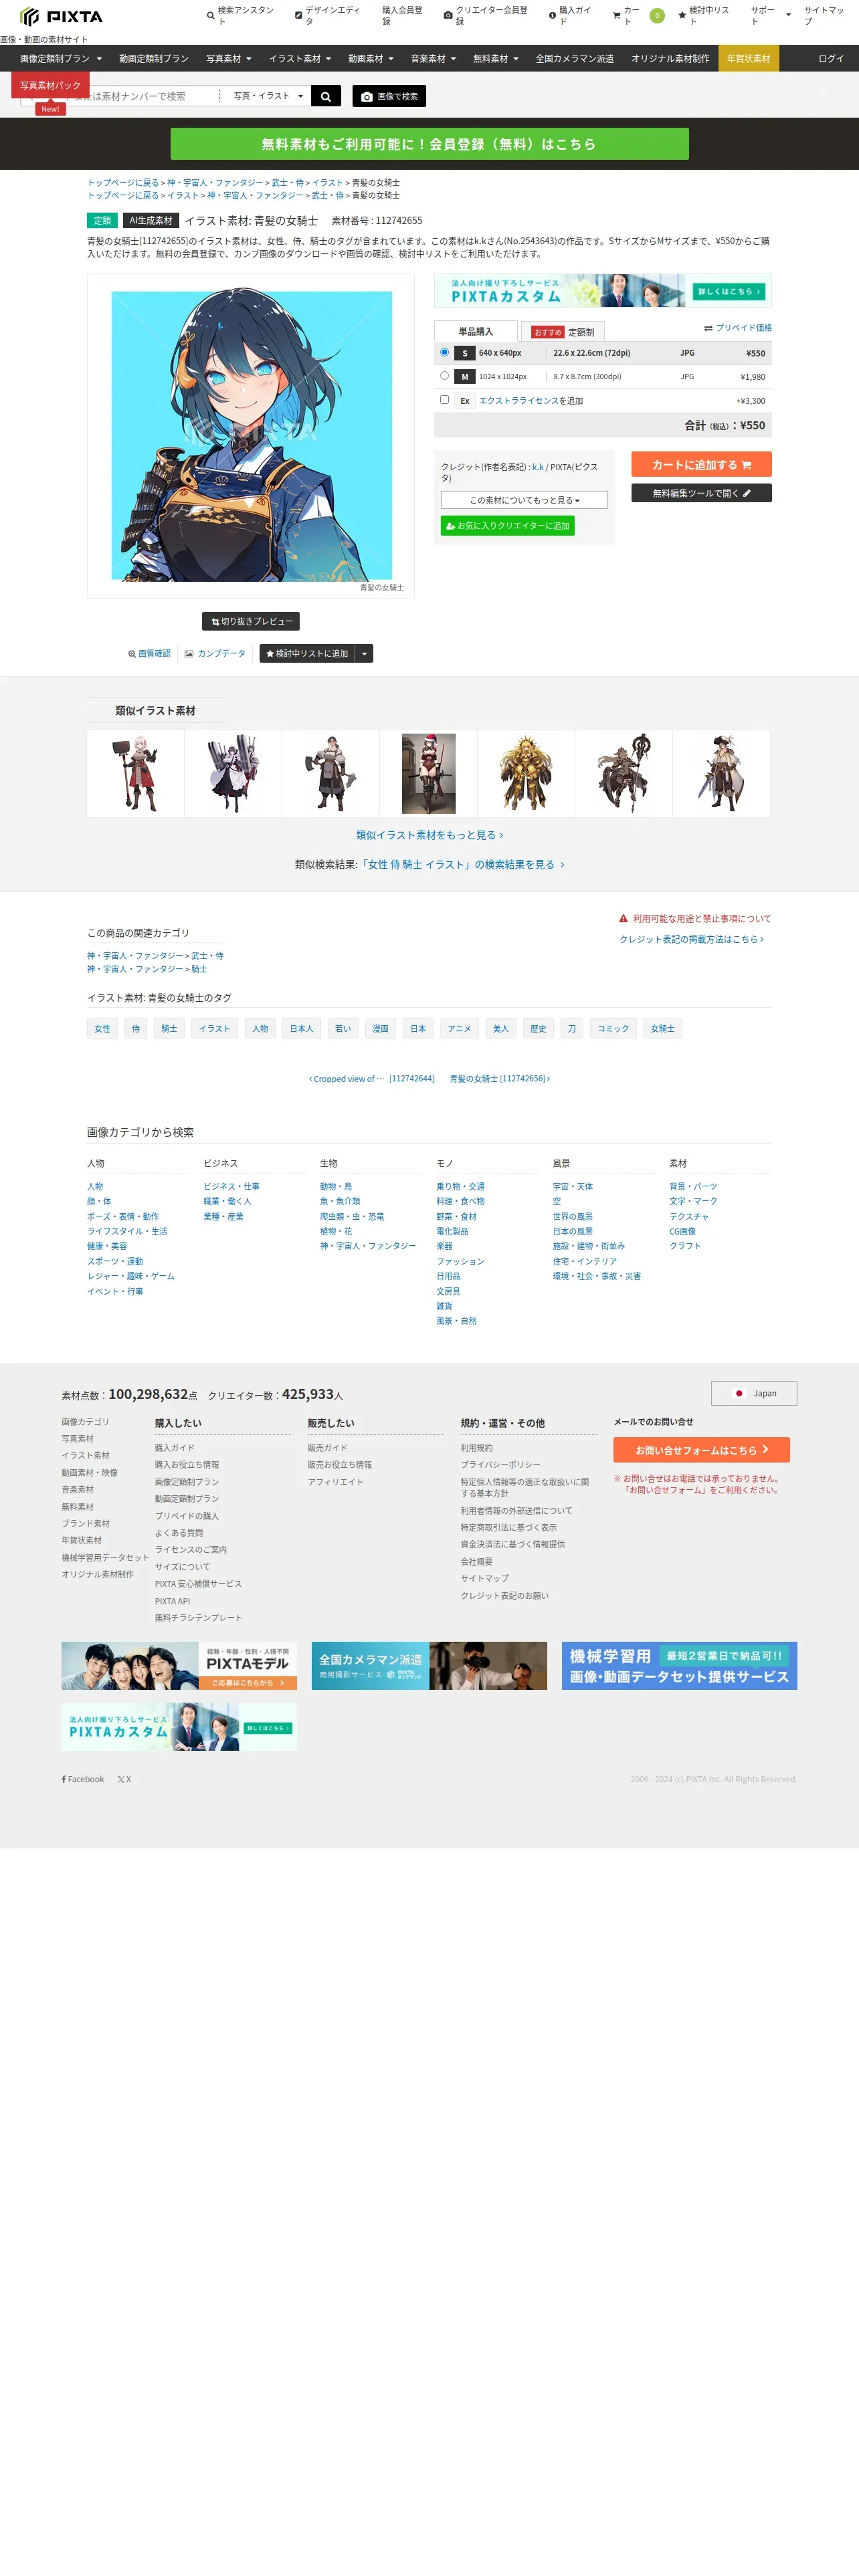
Task: Click カートに追加する add-to-cart button
Action: pos(701,464)
